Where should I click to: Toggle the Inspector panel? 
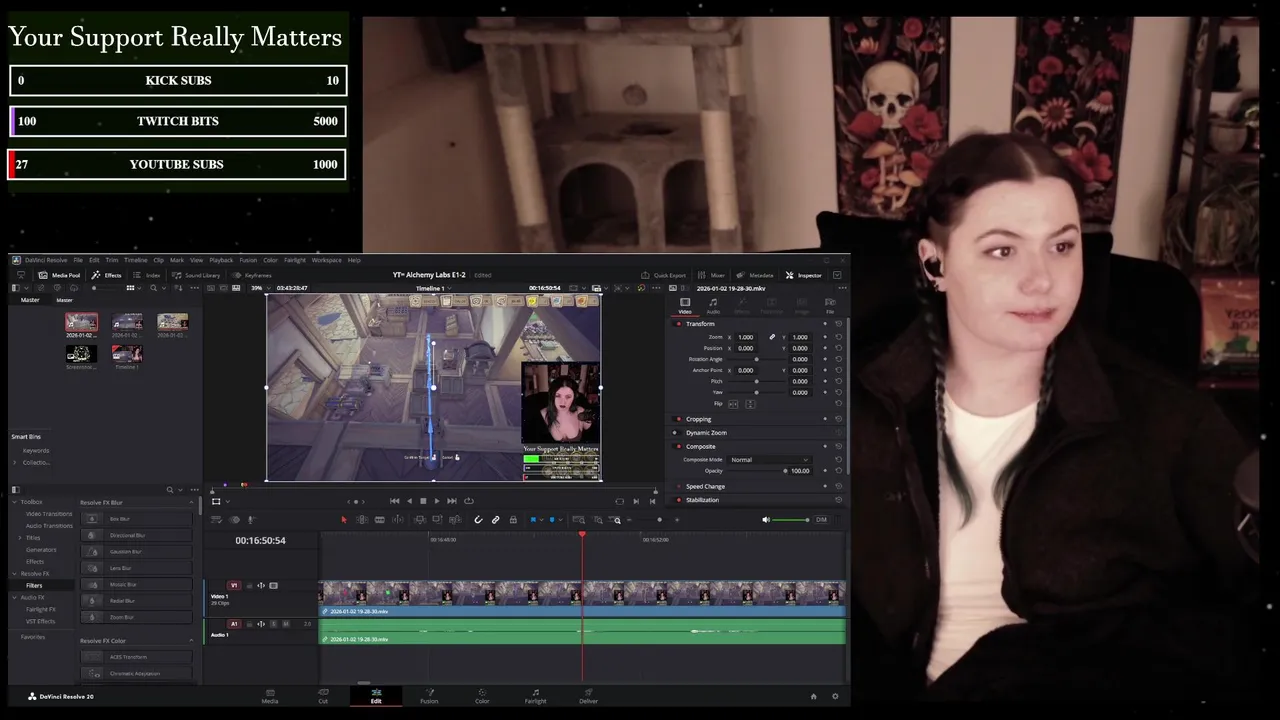point(804,275)
